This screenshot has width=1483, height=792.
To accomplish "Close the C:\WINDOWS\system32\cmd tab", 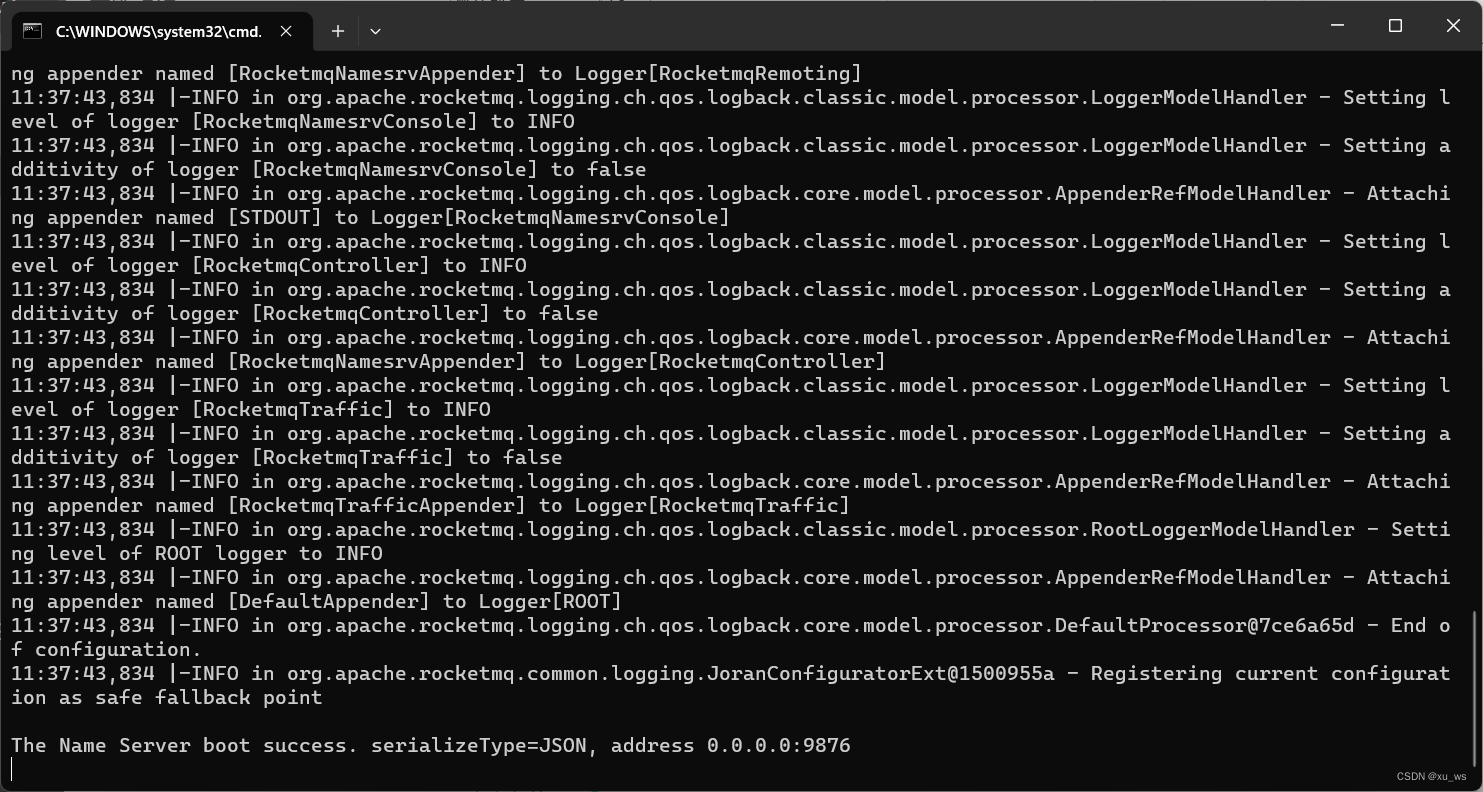I will 285,31.
